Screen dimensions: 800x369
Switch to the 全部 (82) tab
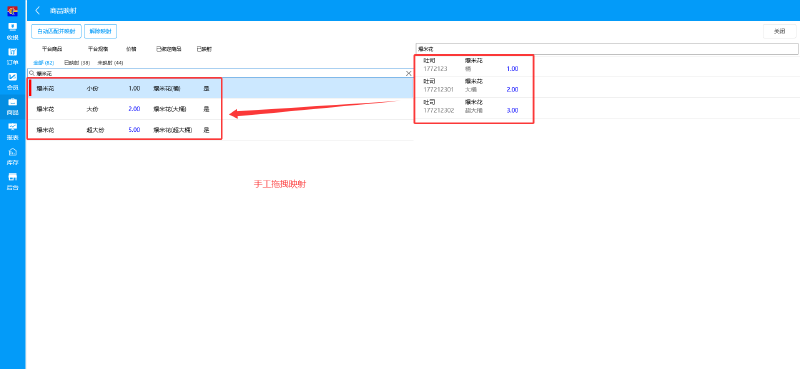pyautogui.click(x=44, y=63)
